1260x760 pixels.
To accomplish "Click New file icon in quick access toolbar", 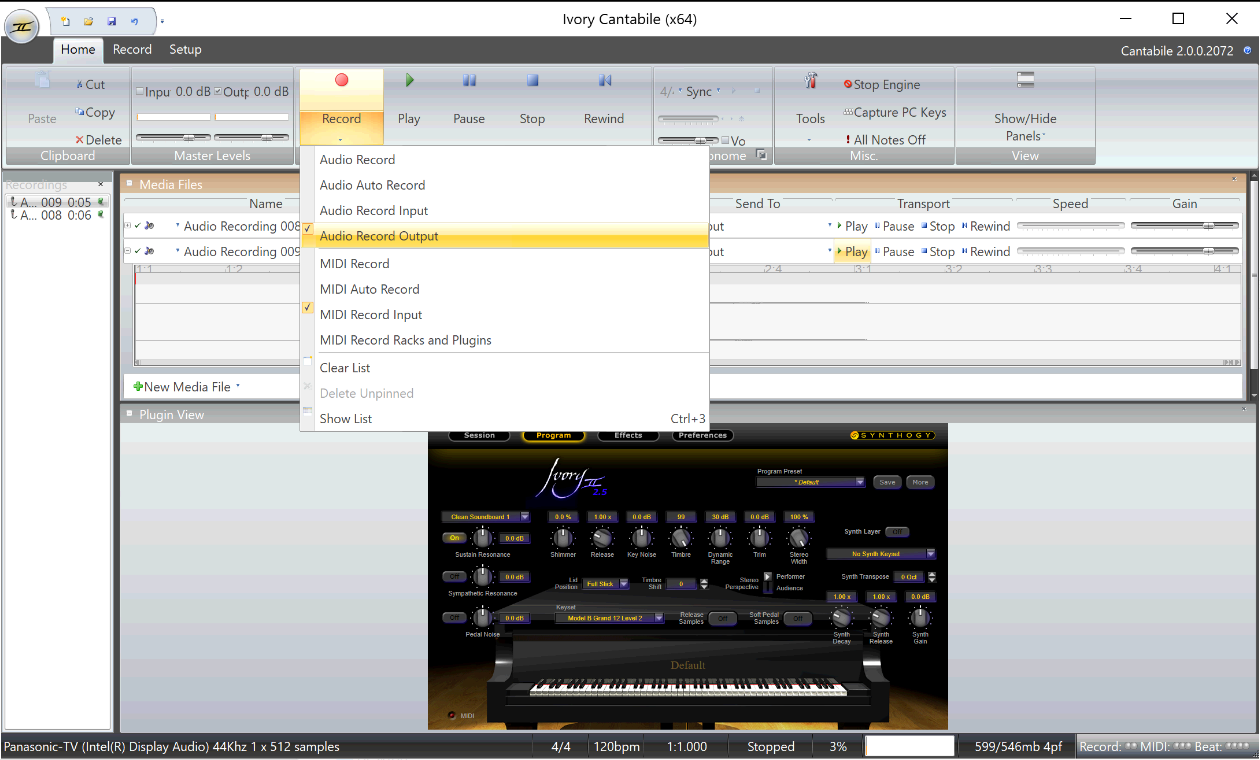I will (66, 21).
